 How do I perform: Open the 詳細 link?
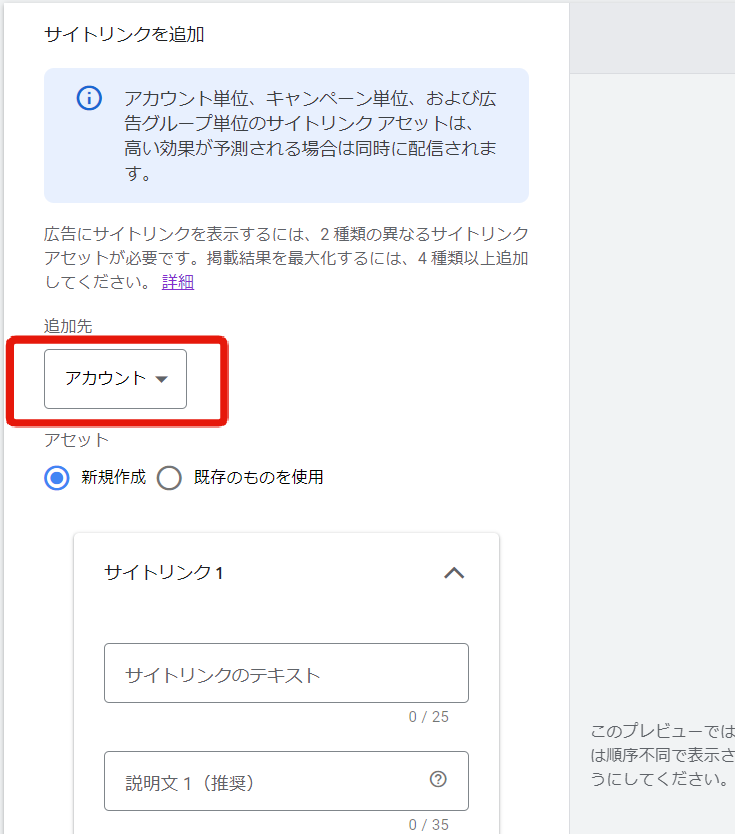pos(178,282)
